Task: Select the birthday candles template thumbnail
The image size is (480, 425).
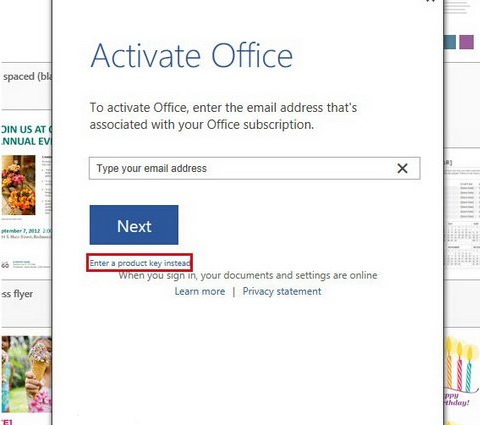Action: pyautogui.click(x=462, y=372)
